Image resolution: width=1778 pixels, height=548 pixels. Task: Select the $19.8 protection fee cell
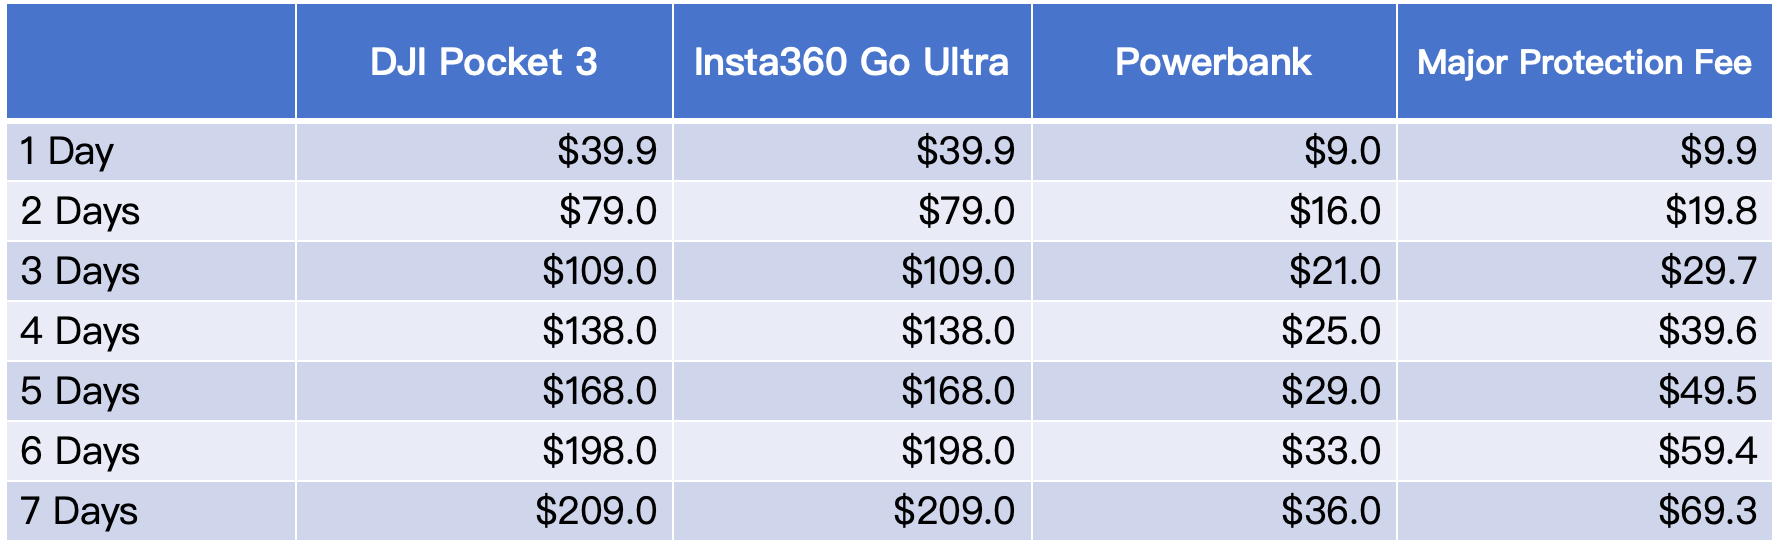(1584, 211)
